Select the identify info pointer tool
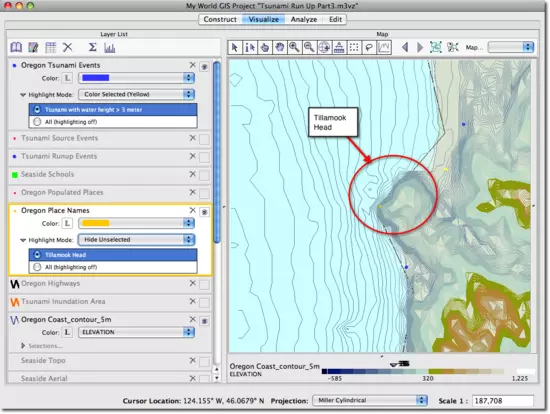 pos(250,47)
